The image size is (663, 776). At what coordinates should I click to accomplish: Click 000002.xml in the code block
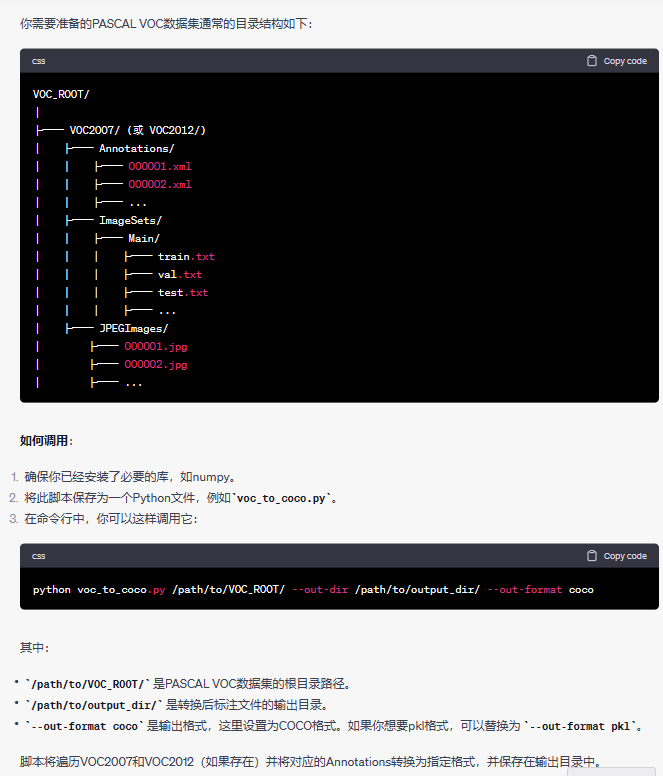(160, 184)
